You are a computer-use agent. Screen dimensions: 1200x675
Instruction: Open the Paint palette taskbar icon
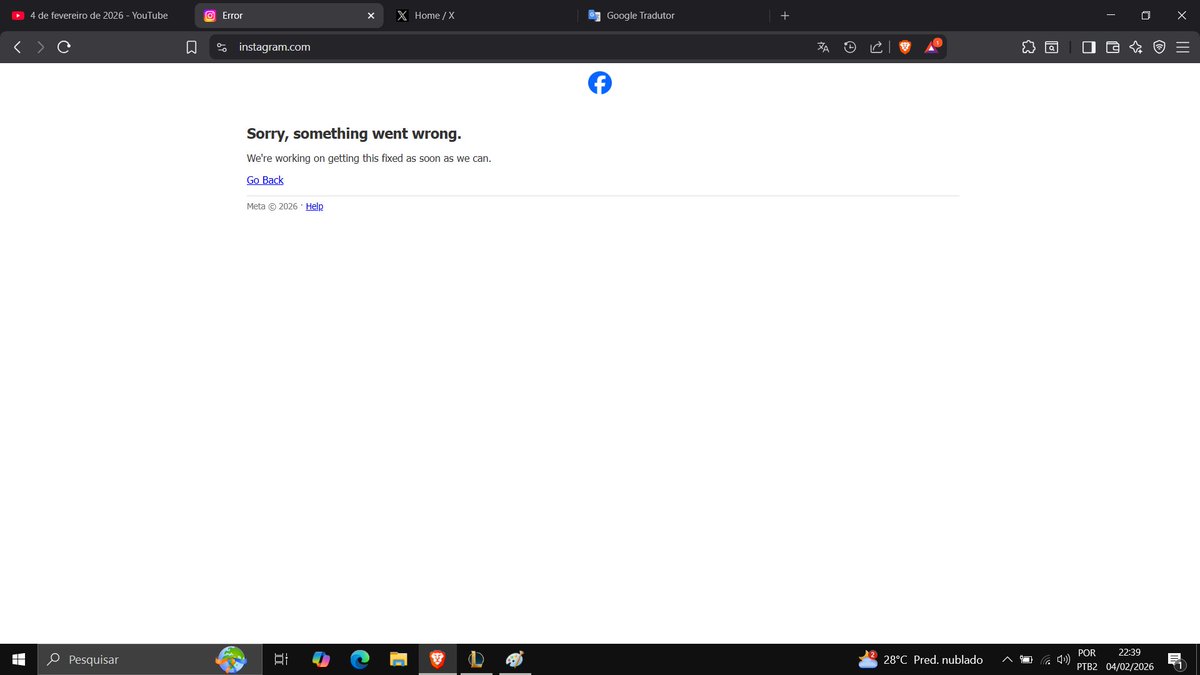coord(514,659)
